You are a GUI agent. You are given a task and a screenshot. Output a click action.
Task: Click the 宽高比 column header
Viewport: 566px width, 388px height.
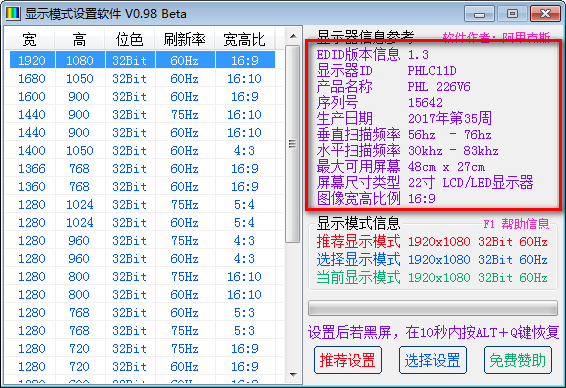[245, 39]
